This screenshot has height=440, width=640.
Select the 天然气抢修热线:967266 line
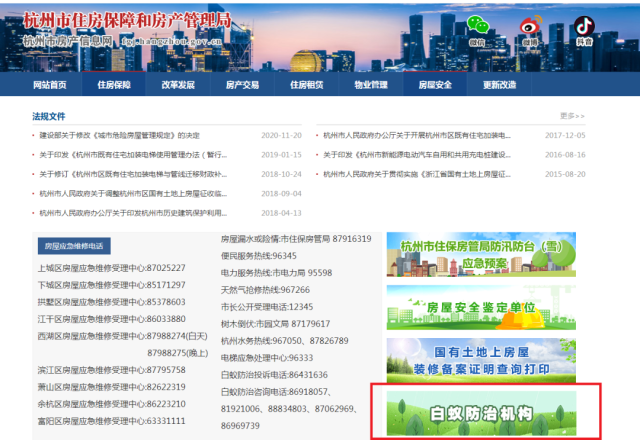(x=265, y=290)
